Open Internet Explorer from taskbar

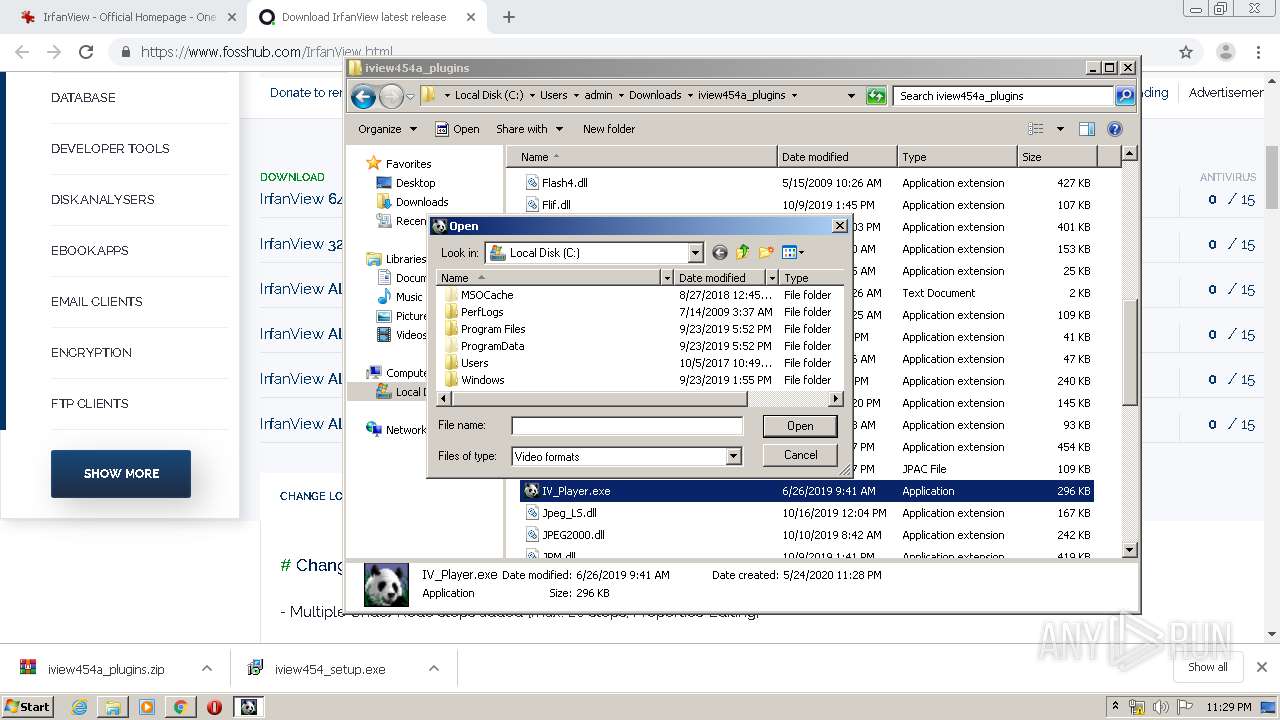[x=79, y=707]
